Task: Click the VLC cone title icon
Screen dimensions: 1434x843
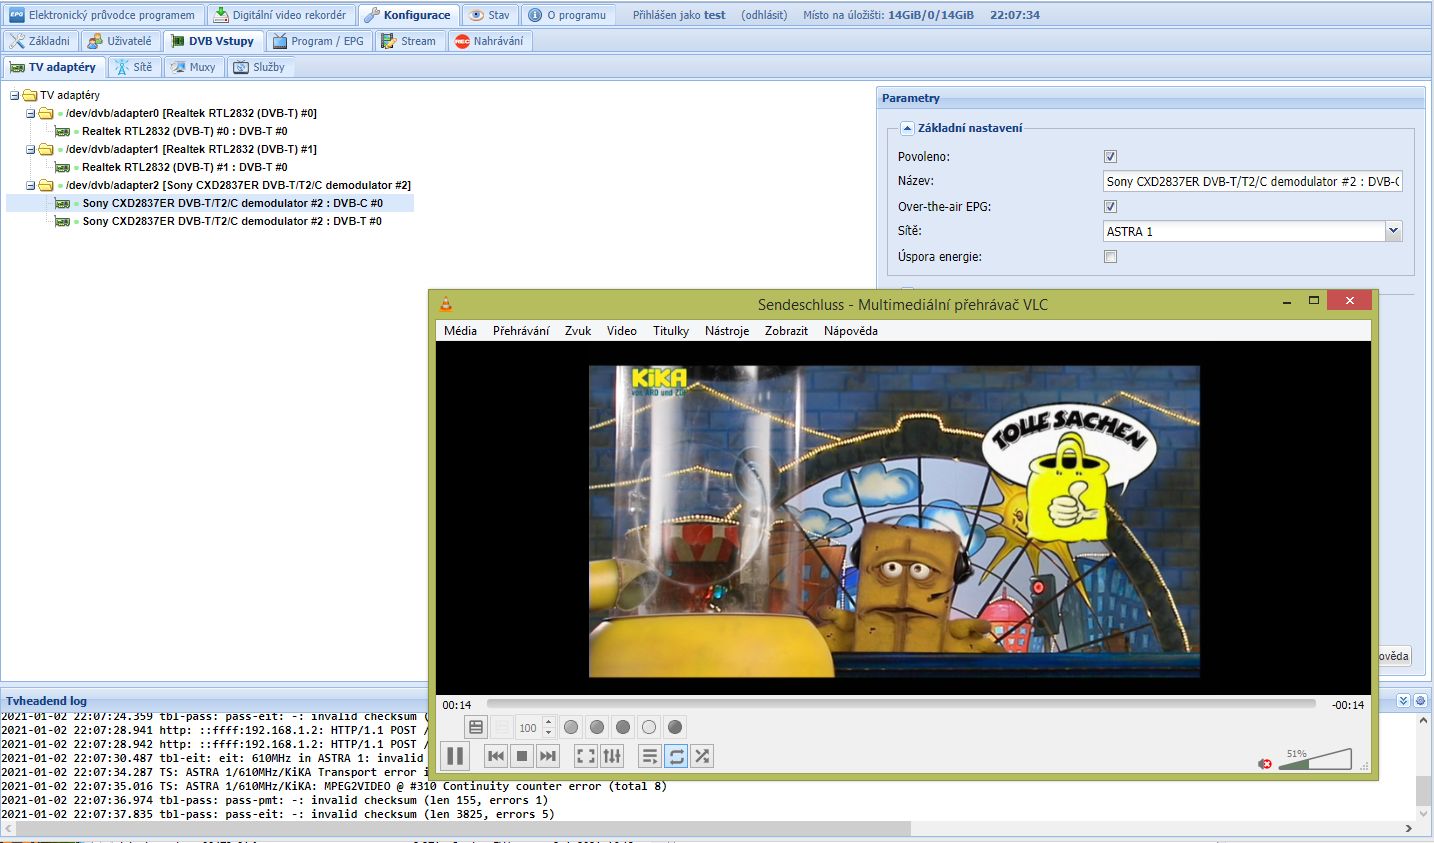Action: click(x=446, y=304)
